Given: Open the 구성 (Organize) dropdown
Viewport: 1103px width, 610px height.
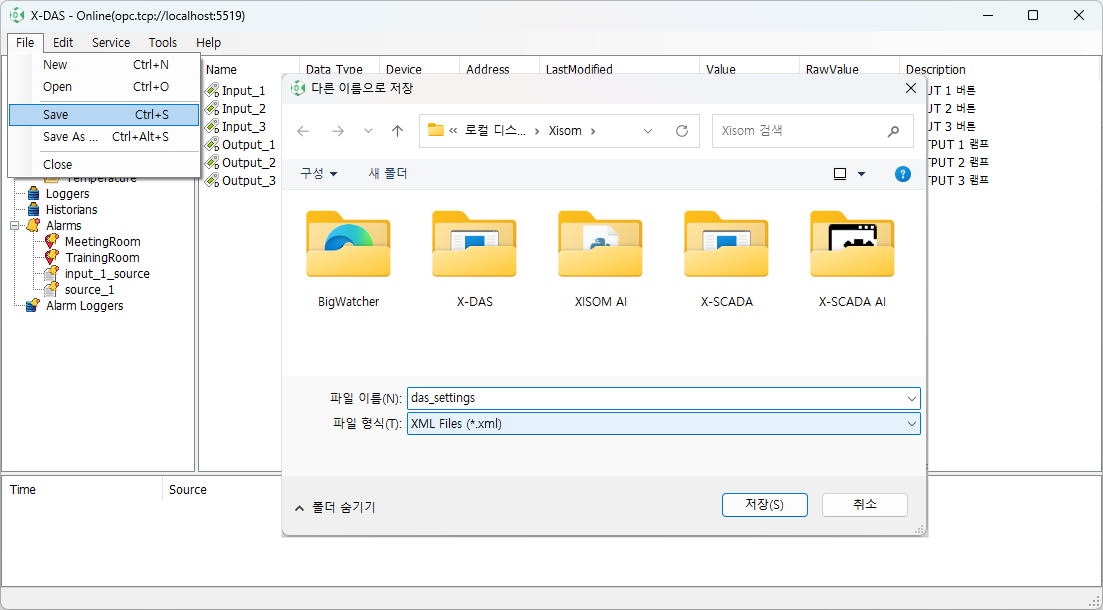Looking at the screenshot, I should [x=318, y=173].
